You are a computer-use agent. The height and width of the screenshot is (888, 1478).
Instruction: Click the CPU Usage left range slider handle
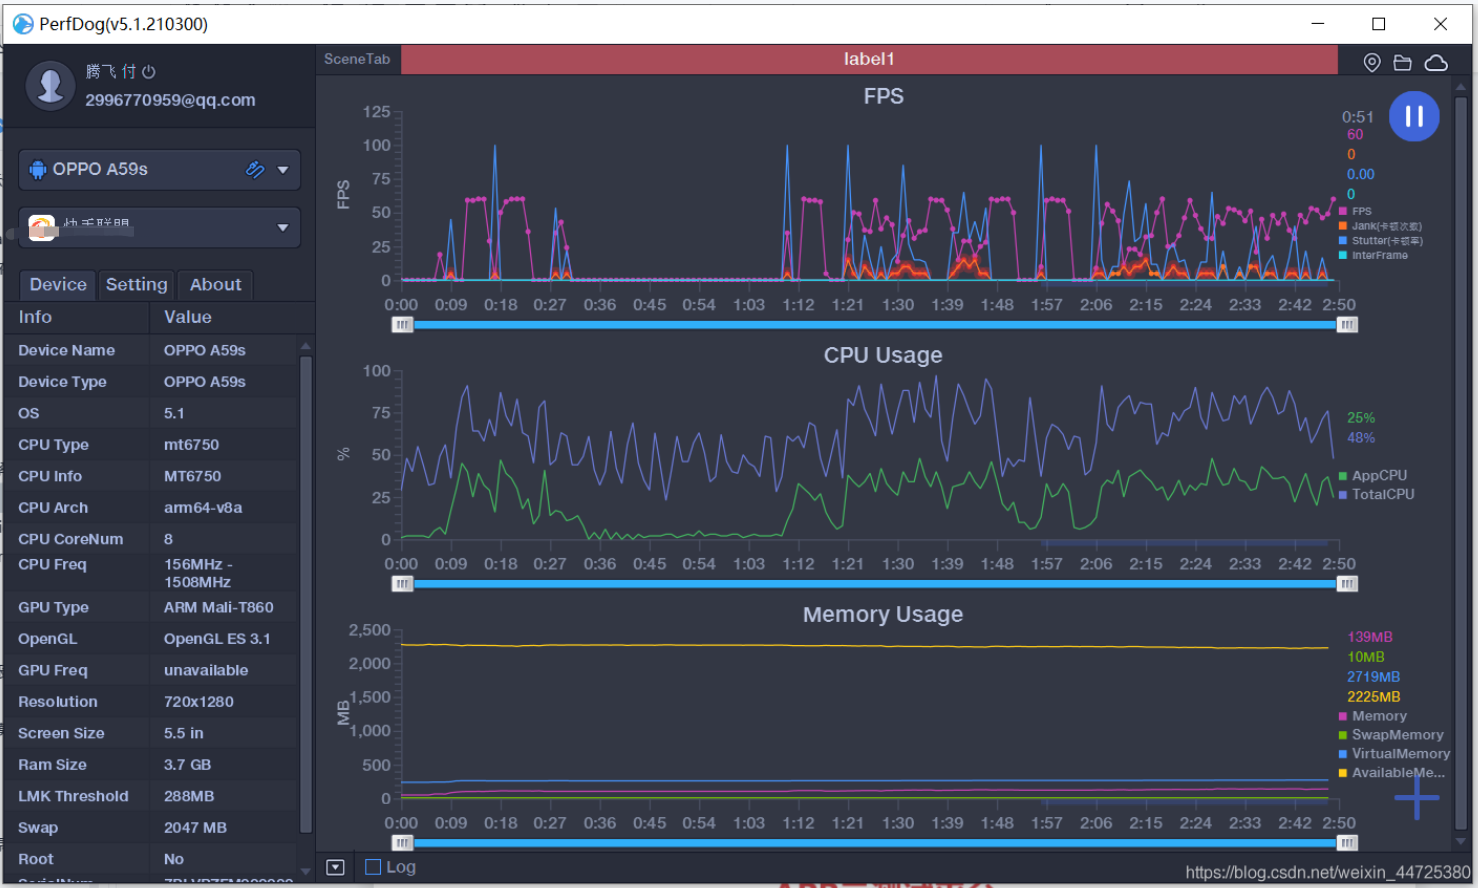[402, 583]
